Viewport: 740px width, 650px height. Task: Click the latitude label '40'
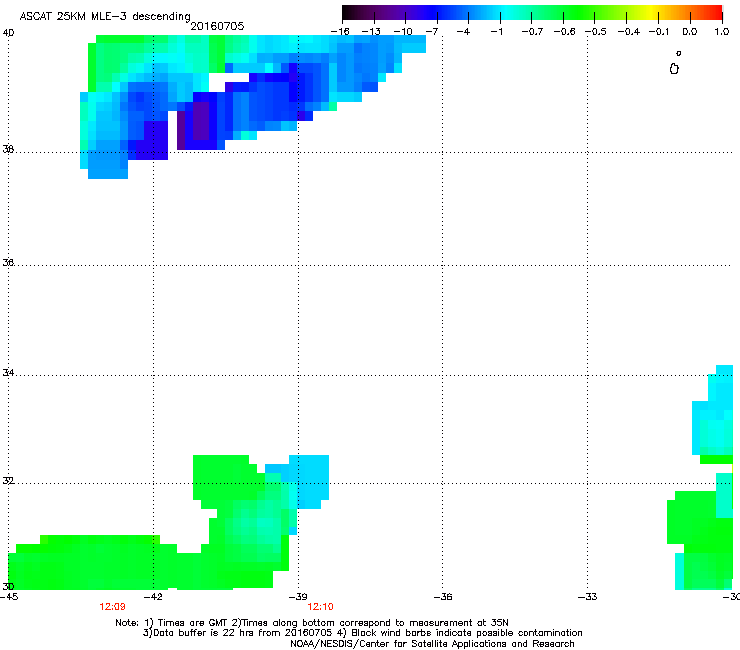click(8, 33)
